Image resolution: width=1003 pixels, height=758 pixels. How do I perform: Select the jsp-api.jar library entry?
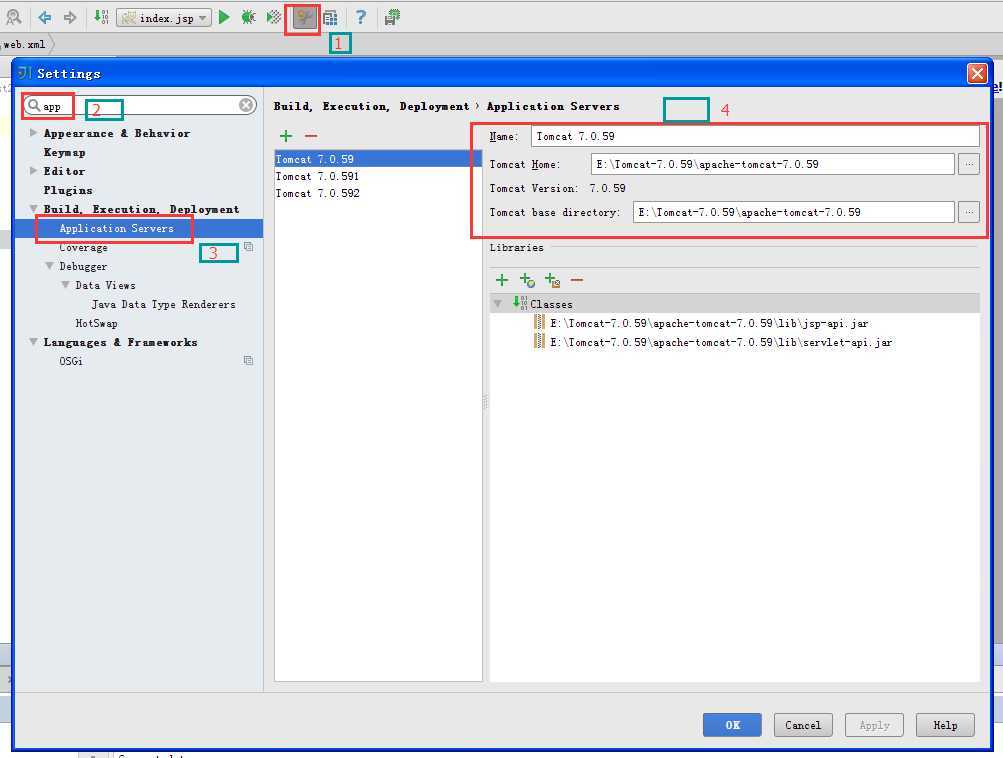pos(709,323)
